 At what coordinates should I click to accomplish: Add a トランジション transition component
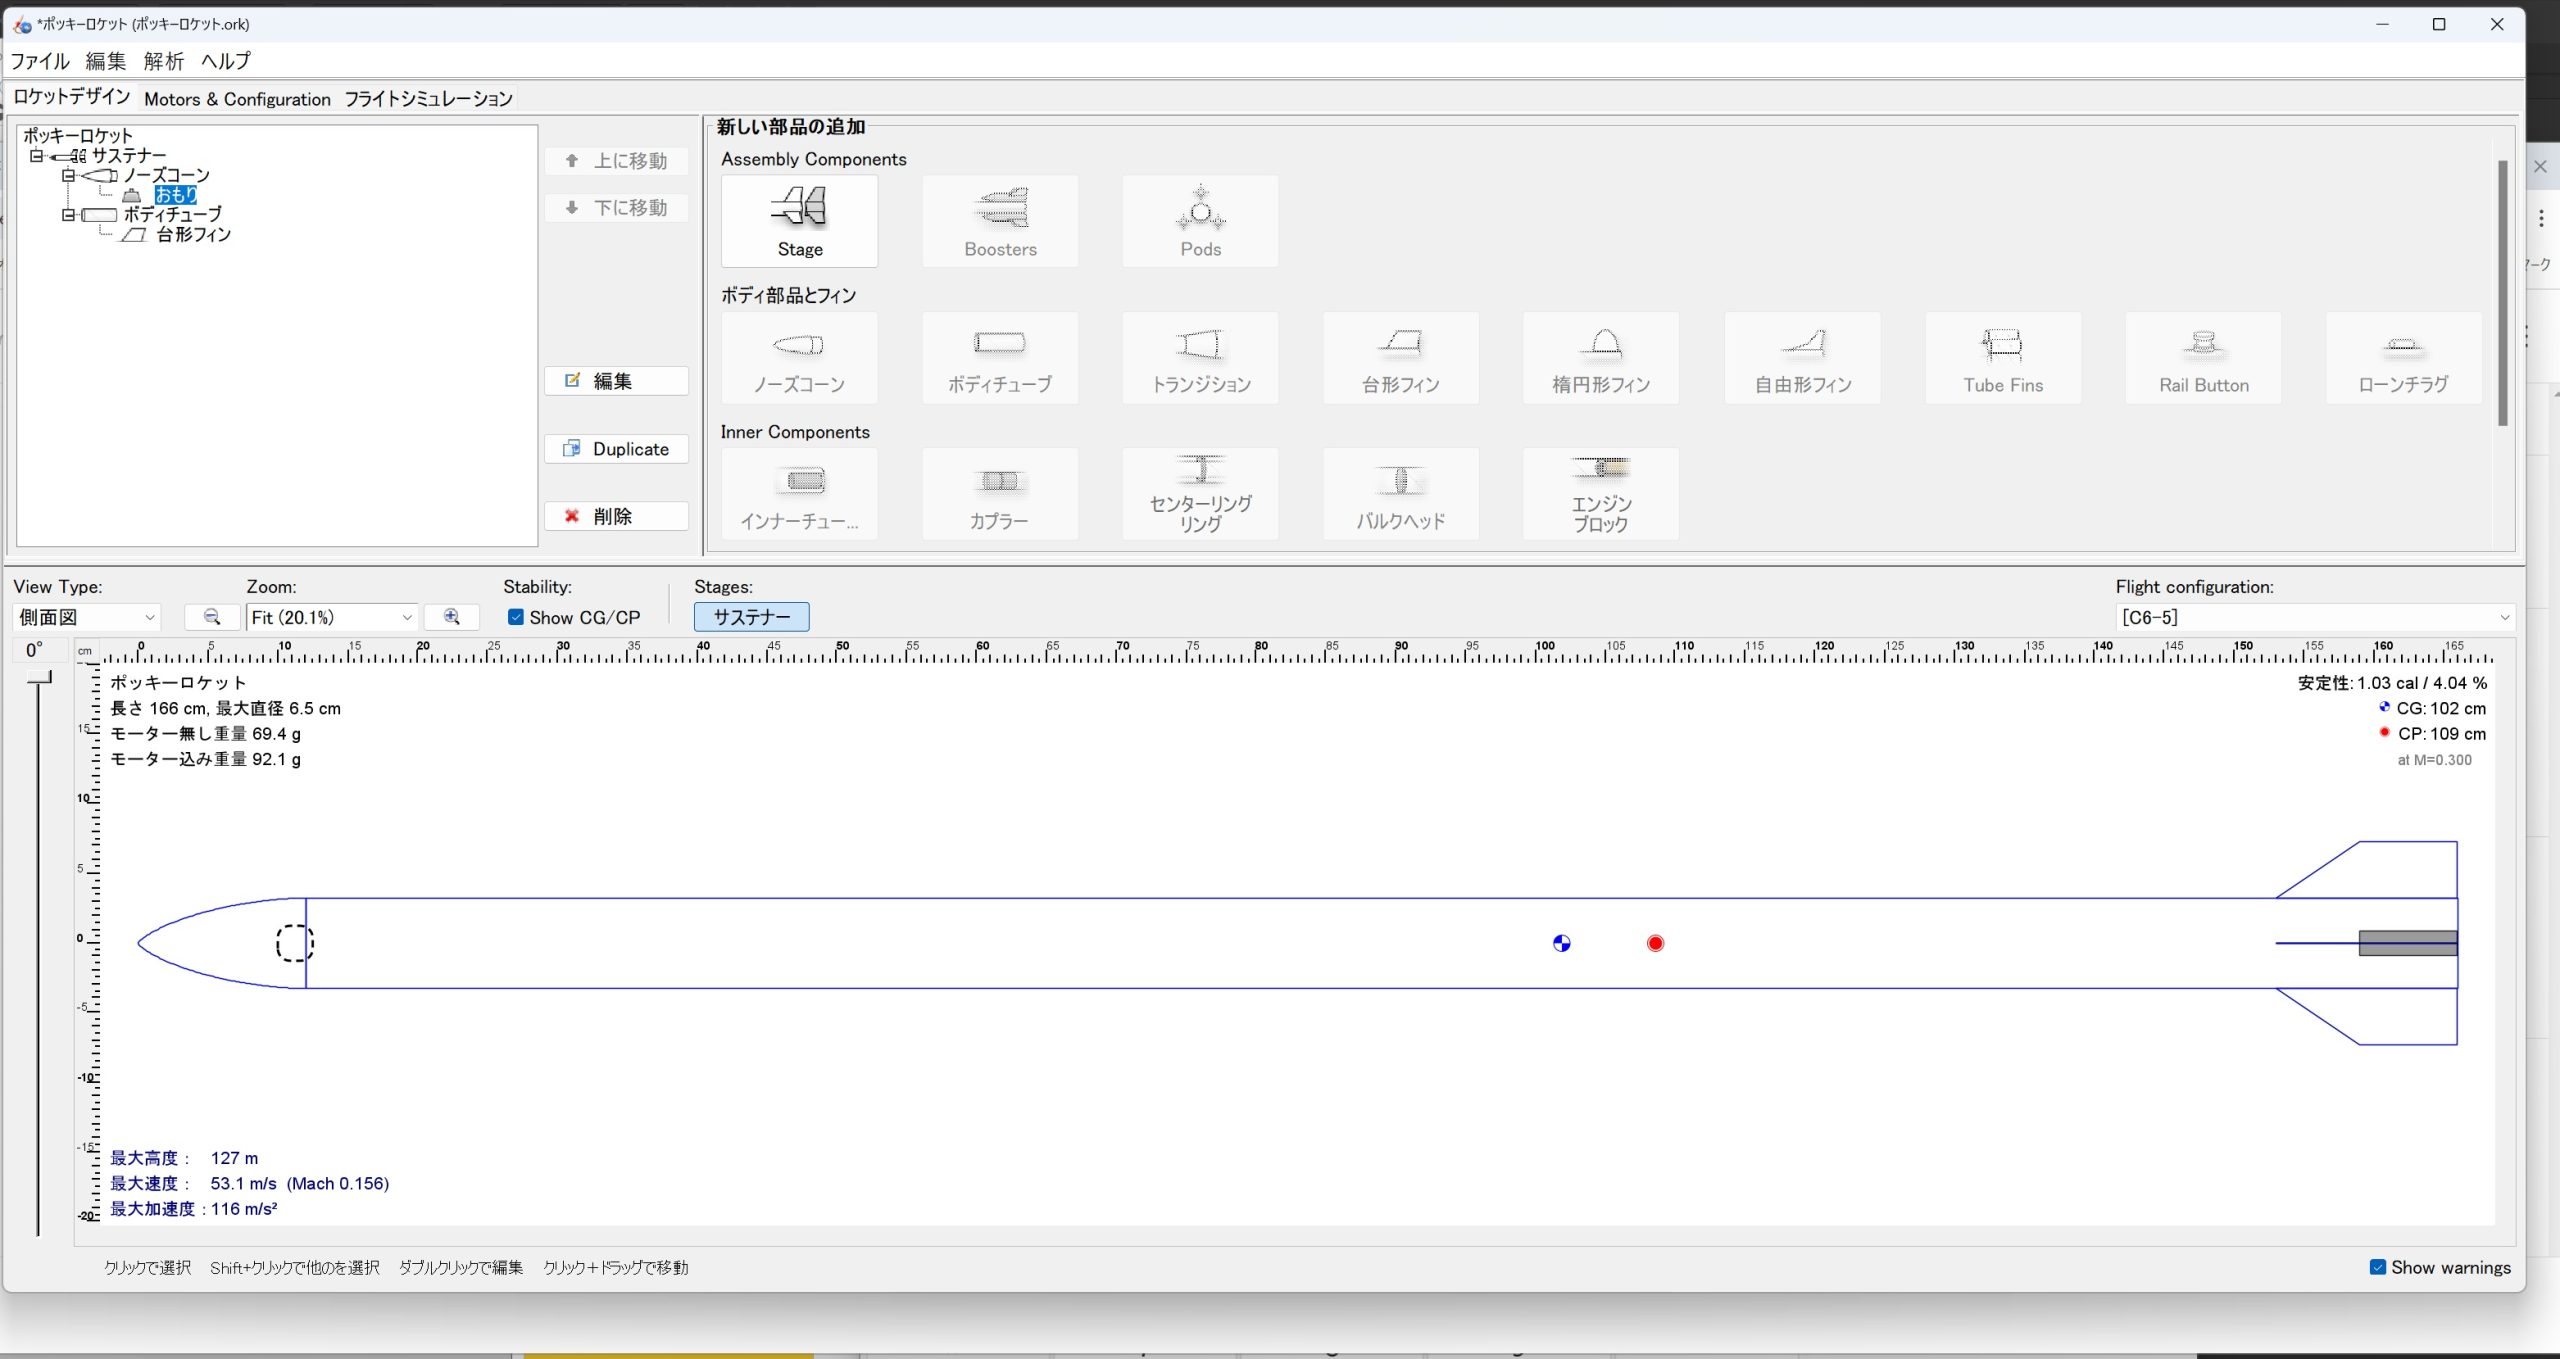(1200, 358)
